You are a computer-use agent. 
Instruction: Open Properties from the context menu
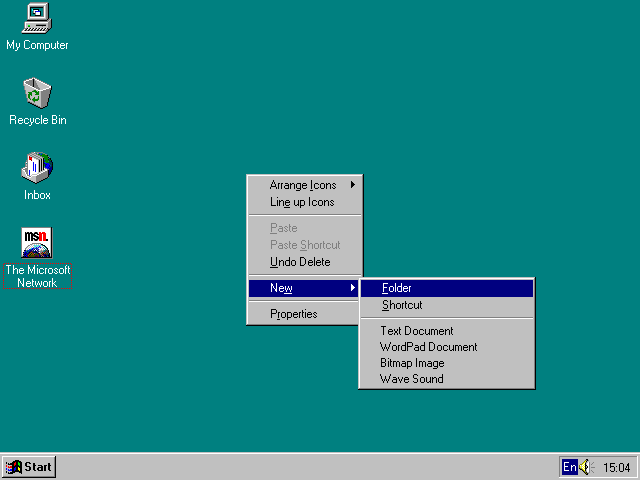coord(293,314)
